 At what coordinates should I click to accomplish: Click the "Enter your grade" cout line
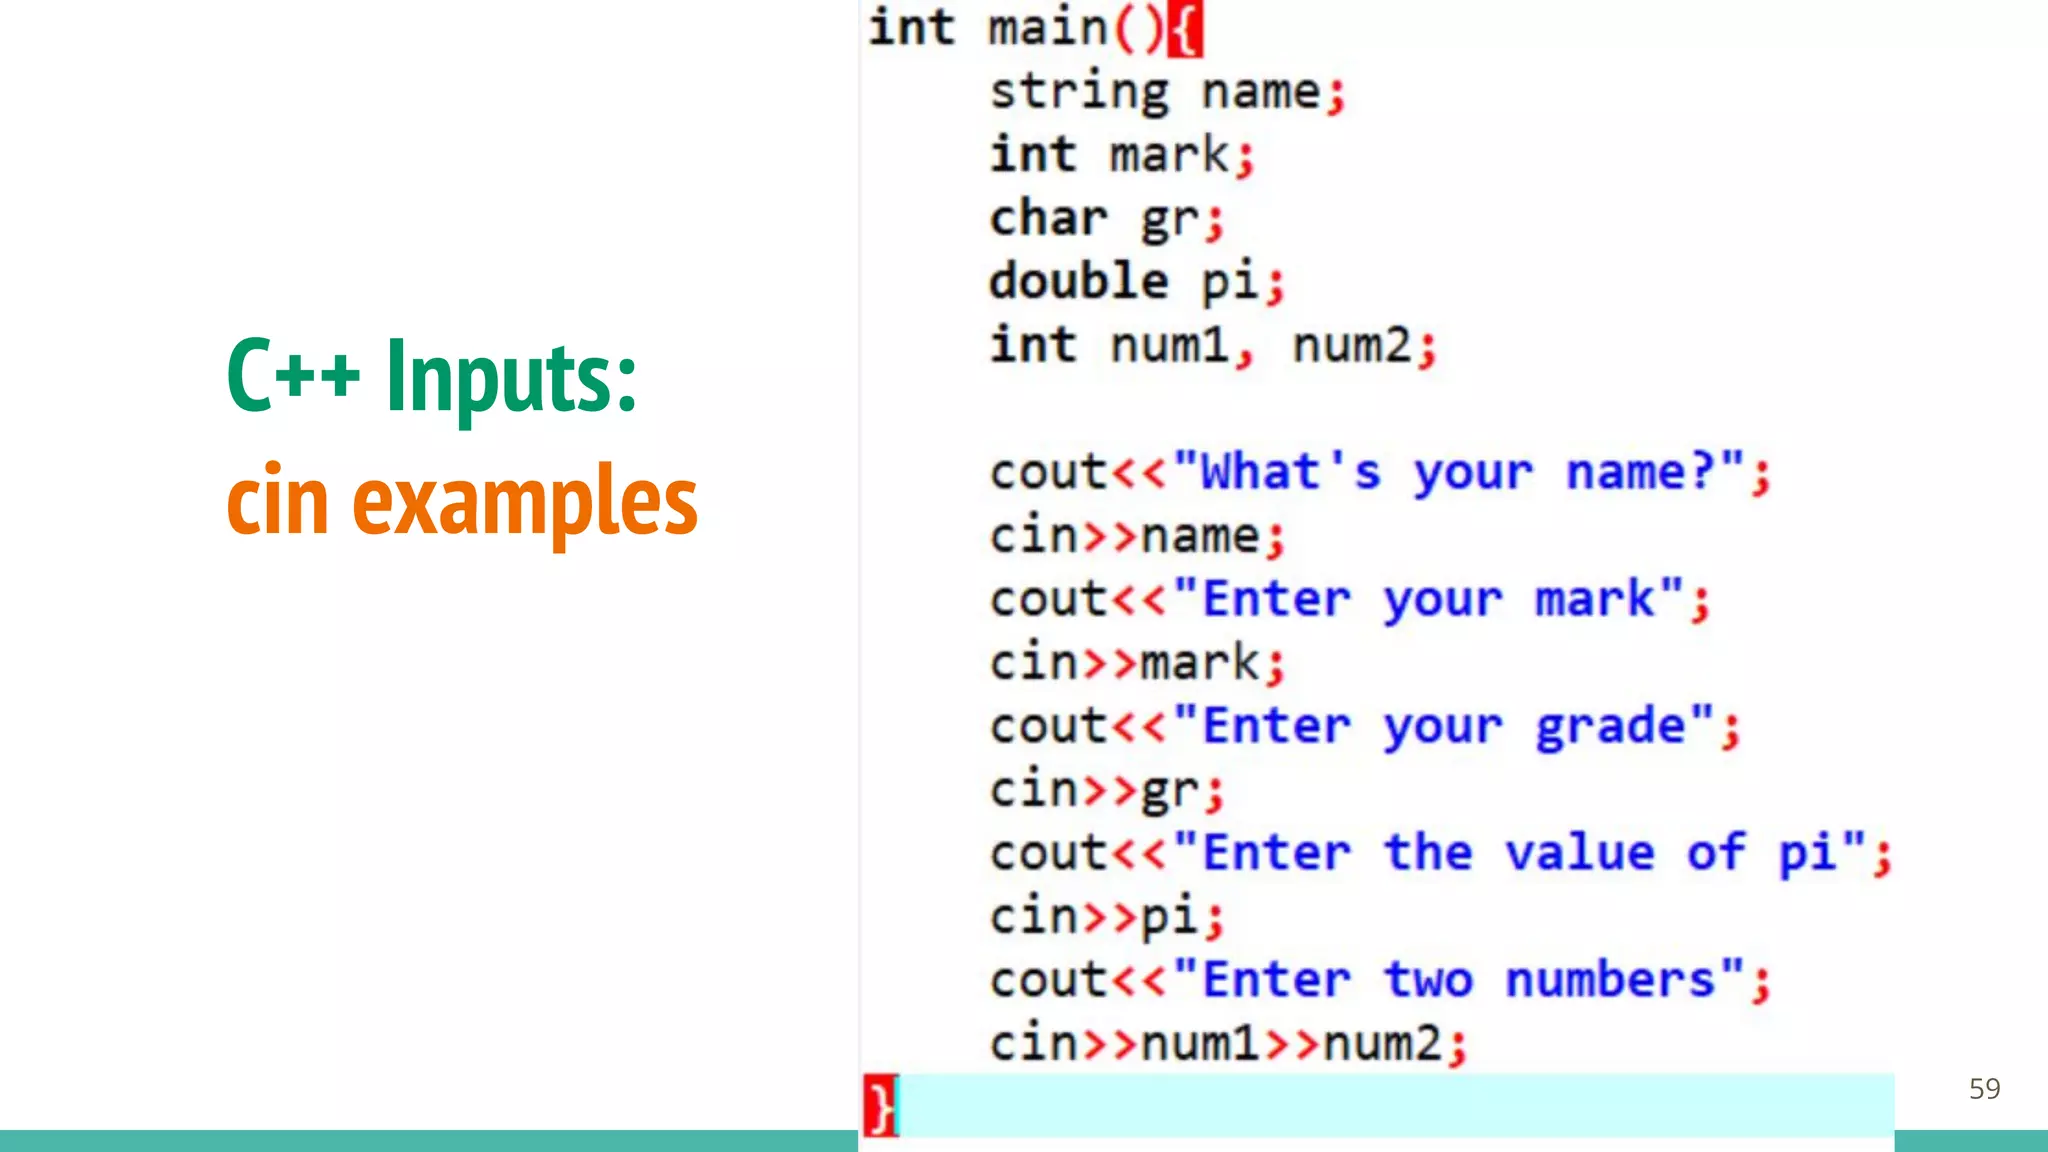[x=1366, y=727]
